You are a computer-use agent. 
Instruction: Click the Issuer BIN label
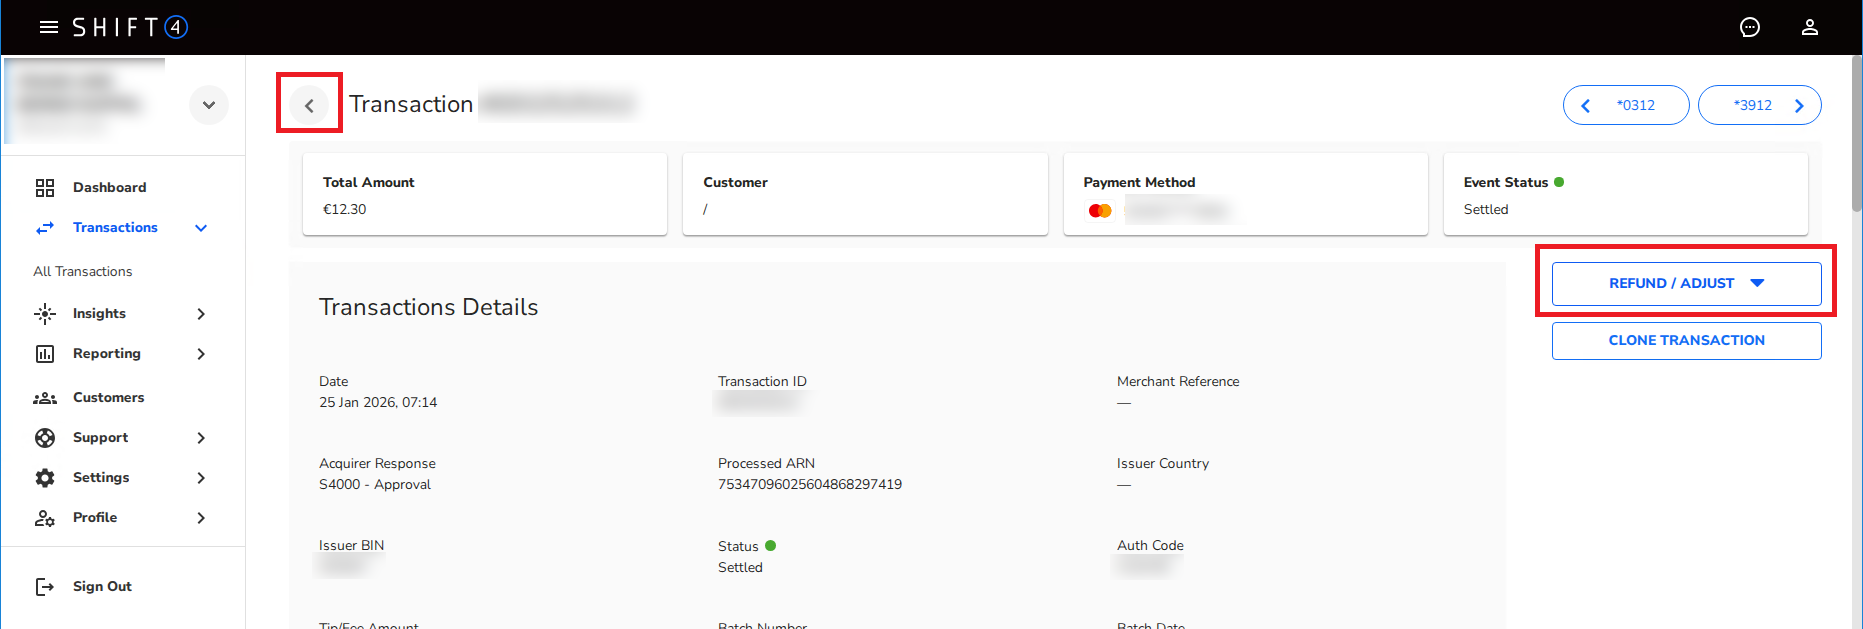click(351, 546)
